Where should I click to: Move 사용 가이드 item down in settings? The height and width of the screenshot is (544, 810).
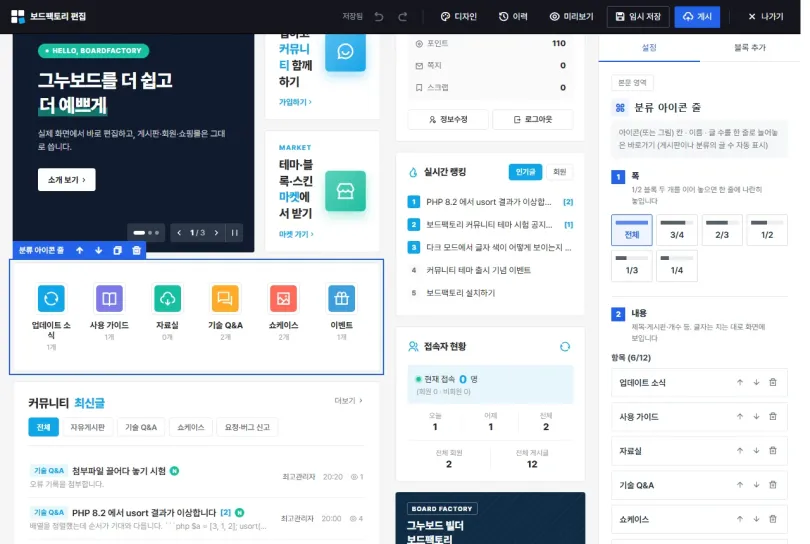pos(756,416)
